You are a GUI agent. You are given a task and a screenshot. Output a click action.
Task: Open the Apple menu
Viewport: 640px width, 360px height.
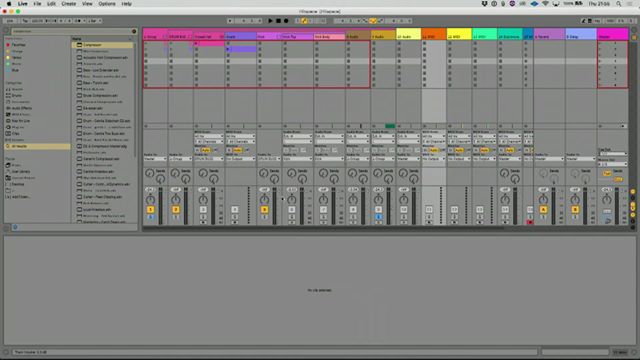click(9, 4)
